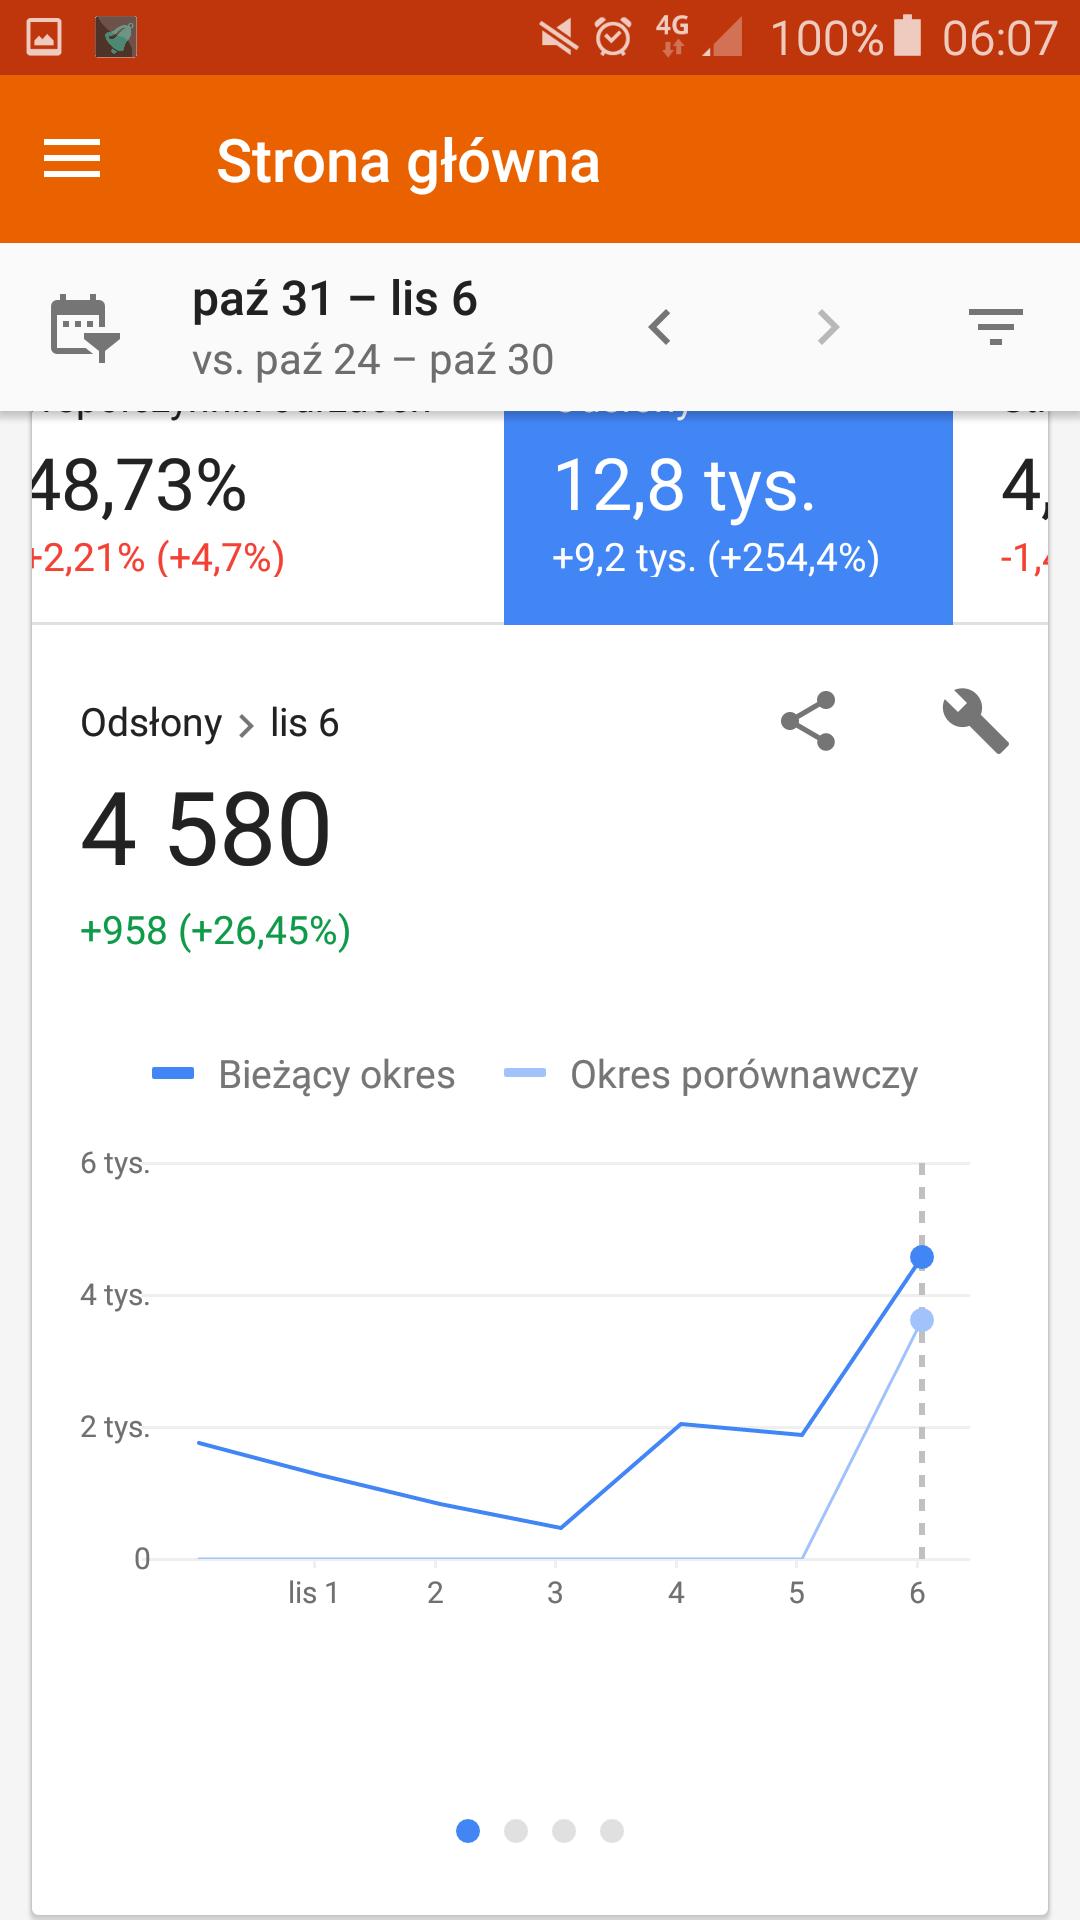Tap the lis 6 breadcrumb label

pyautogui.click(x=305, y=722)
